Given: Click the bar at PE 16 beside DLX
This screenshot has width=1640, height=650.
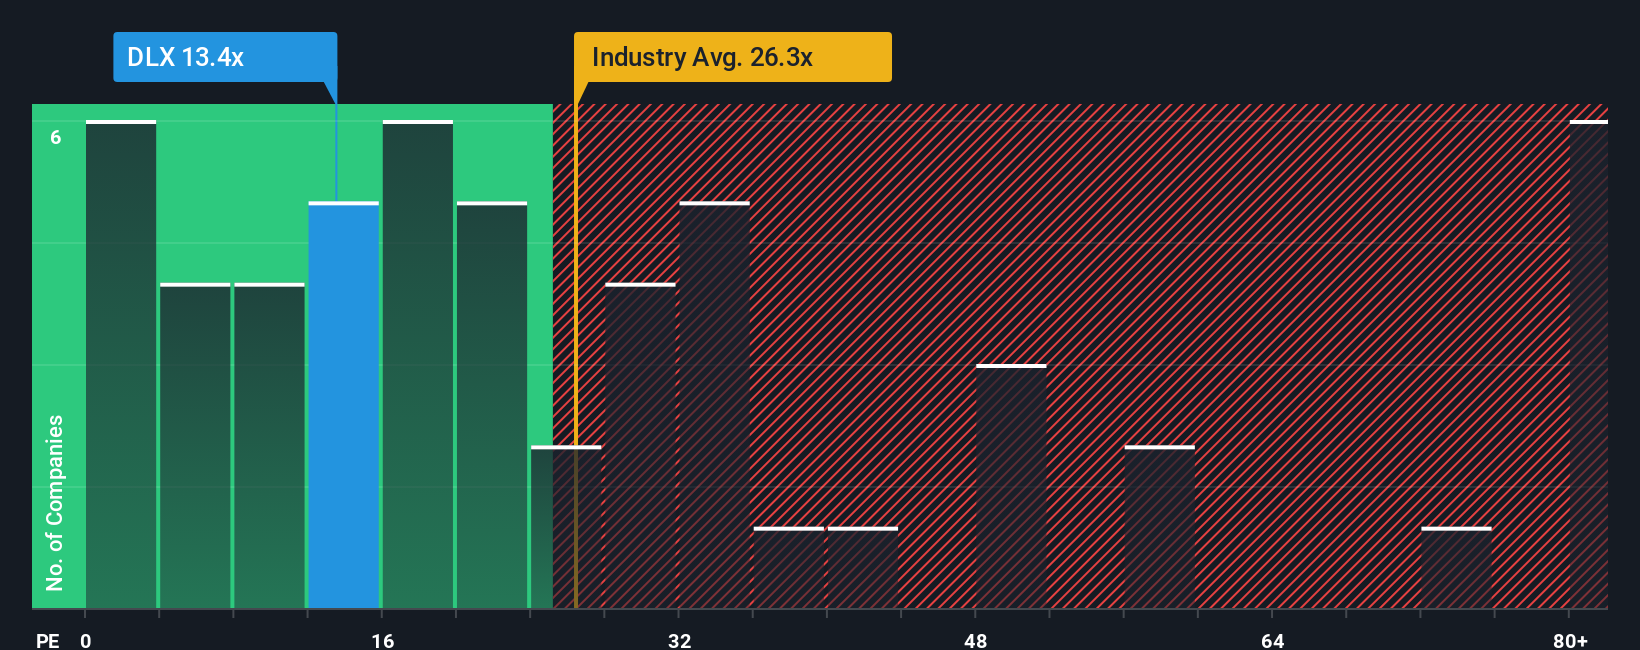Looking at the screenshot, I should tap(418, 364).
